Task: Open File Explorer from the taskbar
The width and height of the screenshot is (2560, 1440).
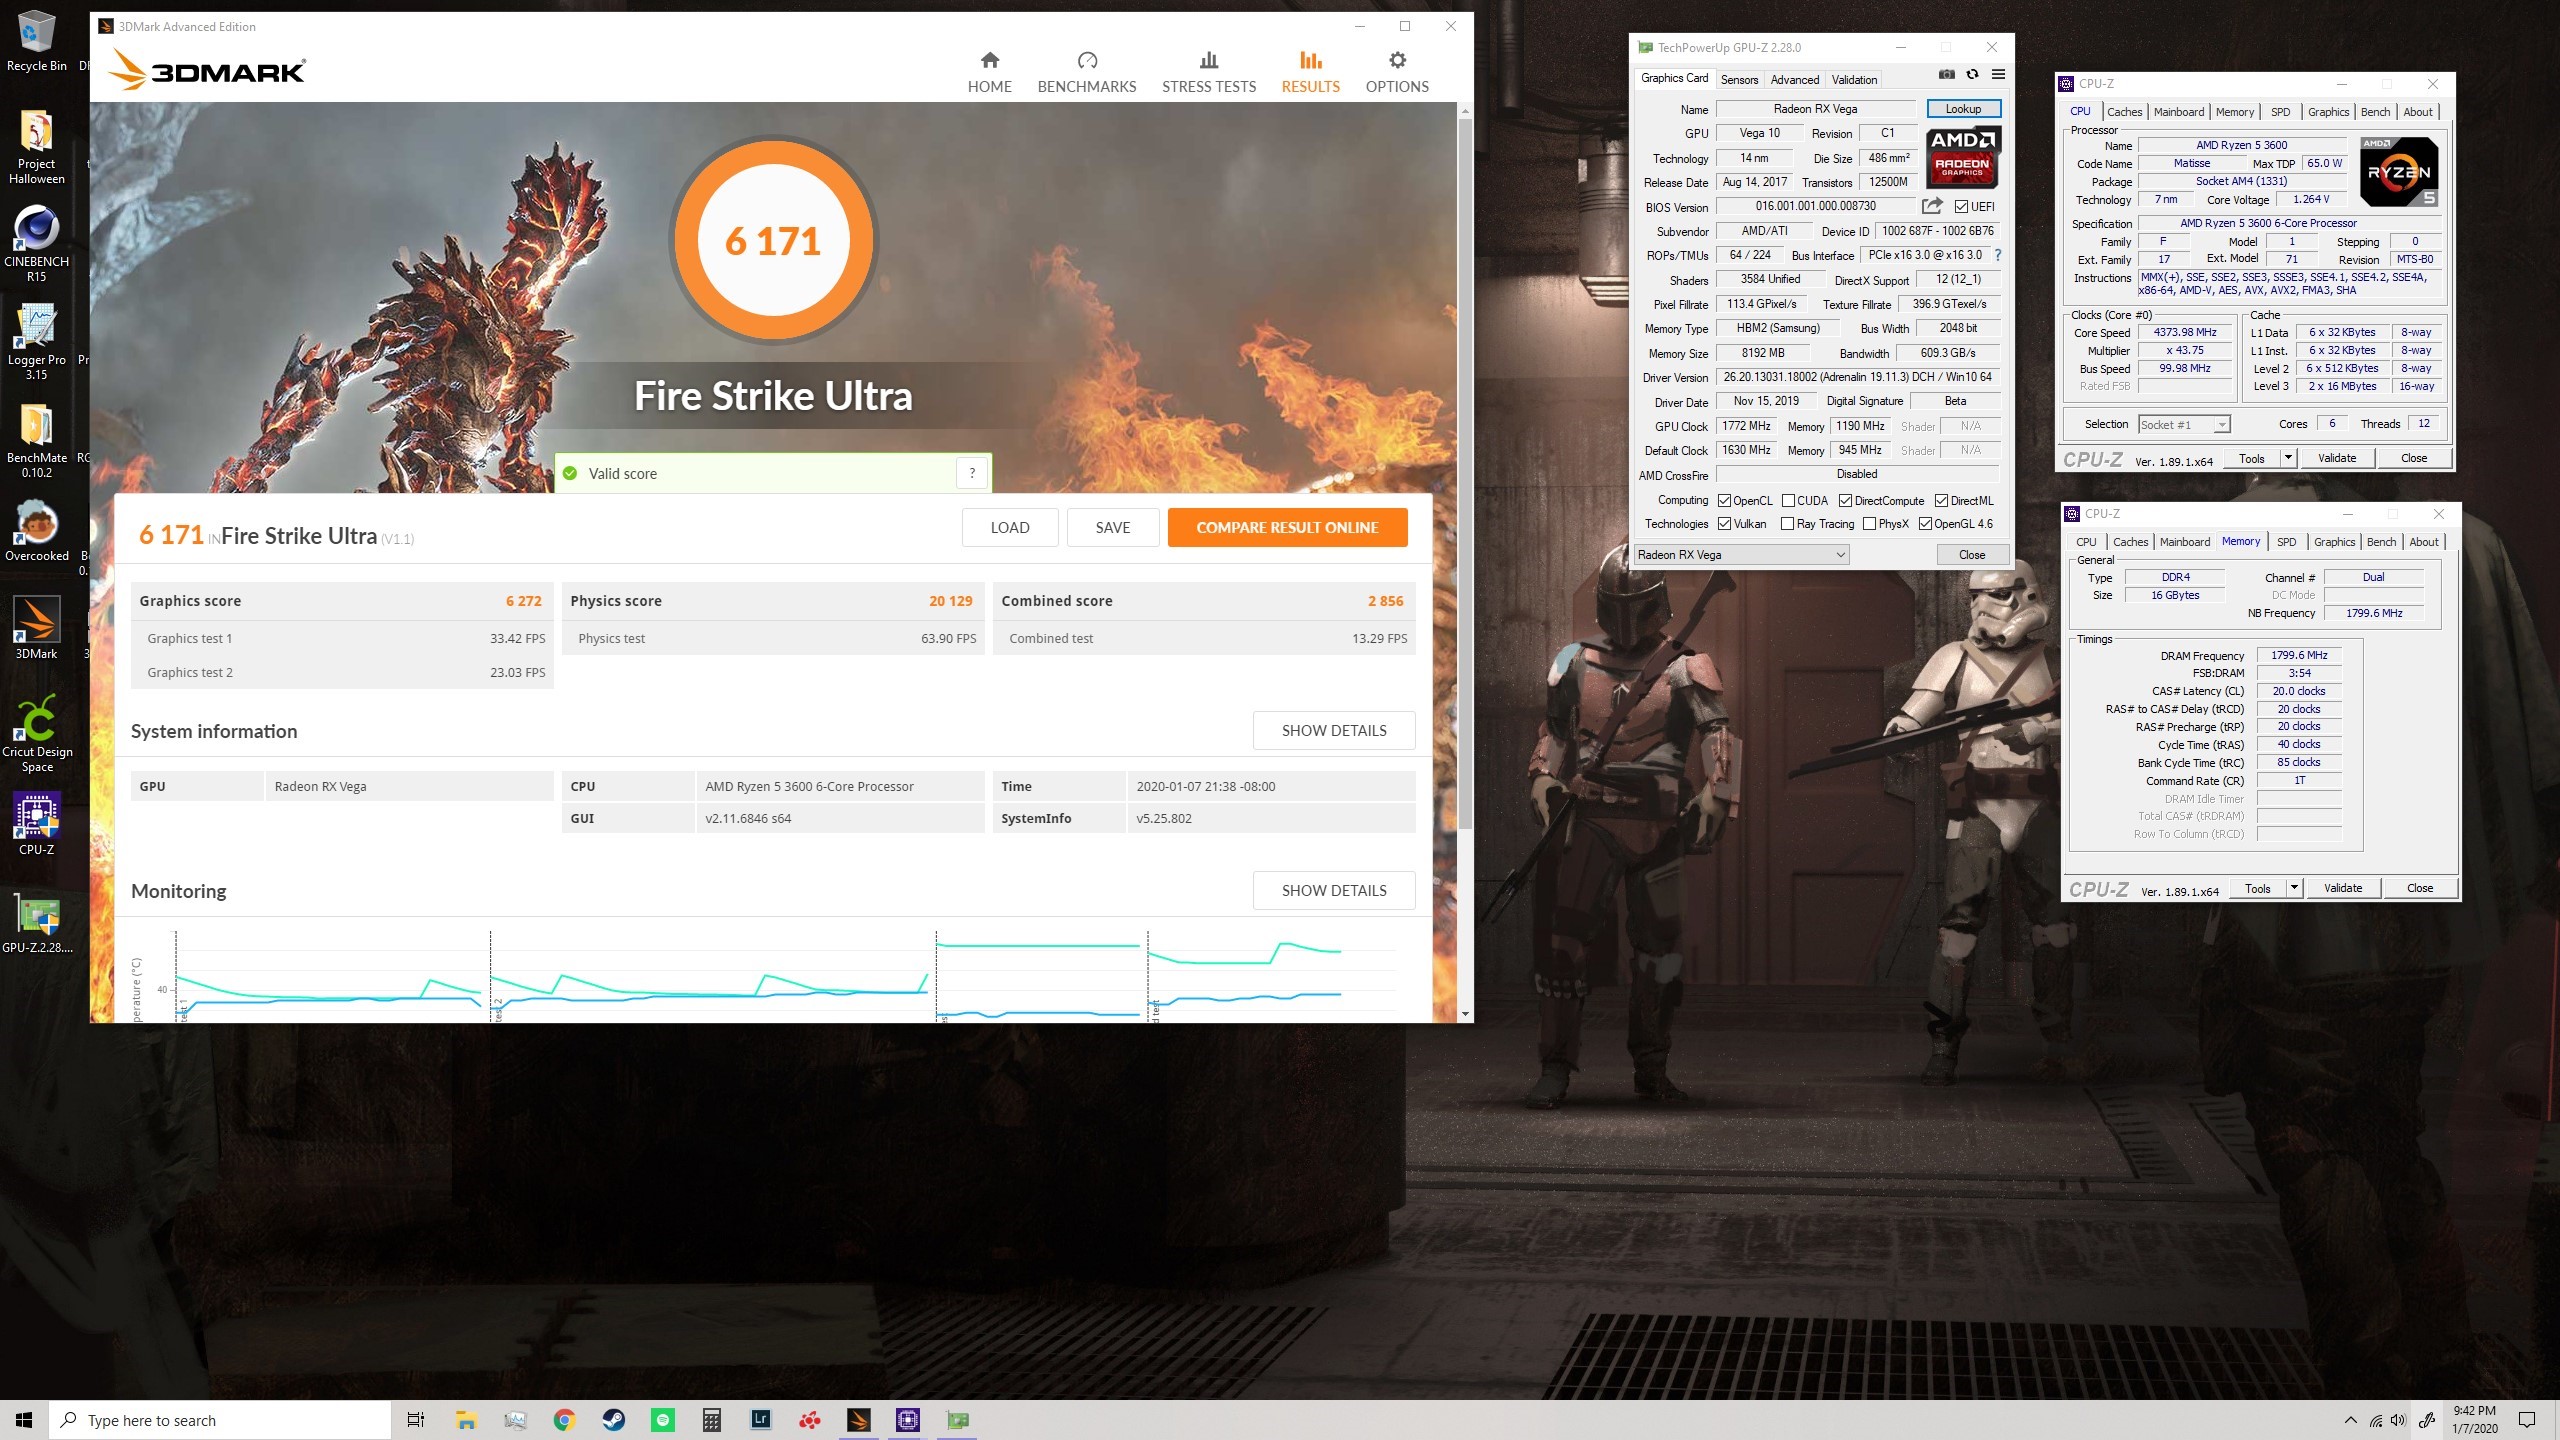Action: coord(466,1419)
